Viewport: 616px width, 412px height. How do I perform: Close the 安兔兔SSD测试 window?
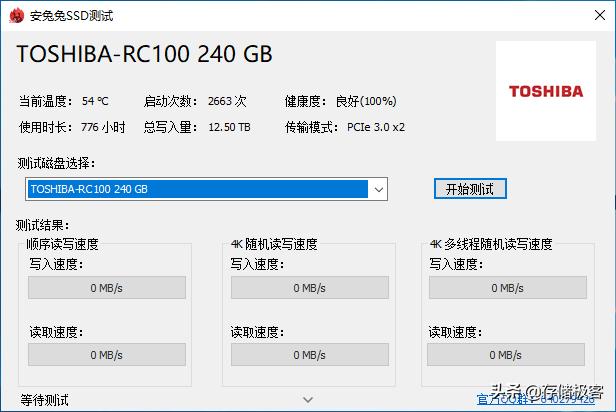(x=600, y=15)
